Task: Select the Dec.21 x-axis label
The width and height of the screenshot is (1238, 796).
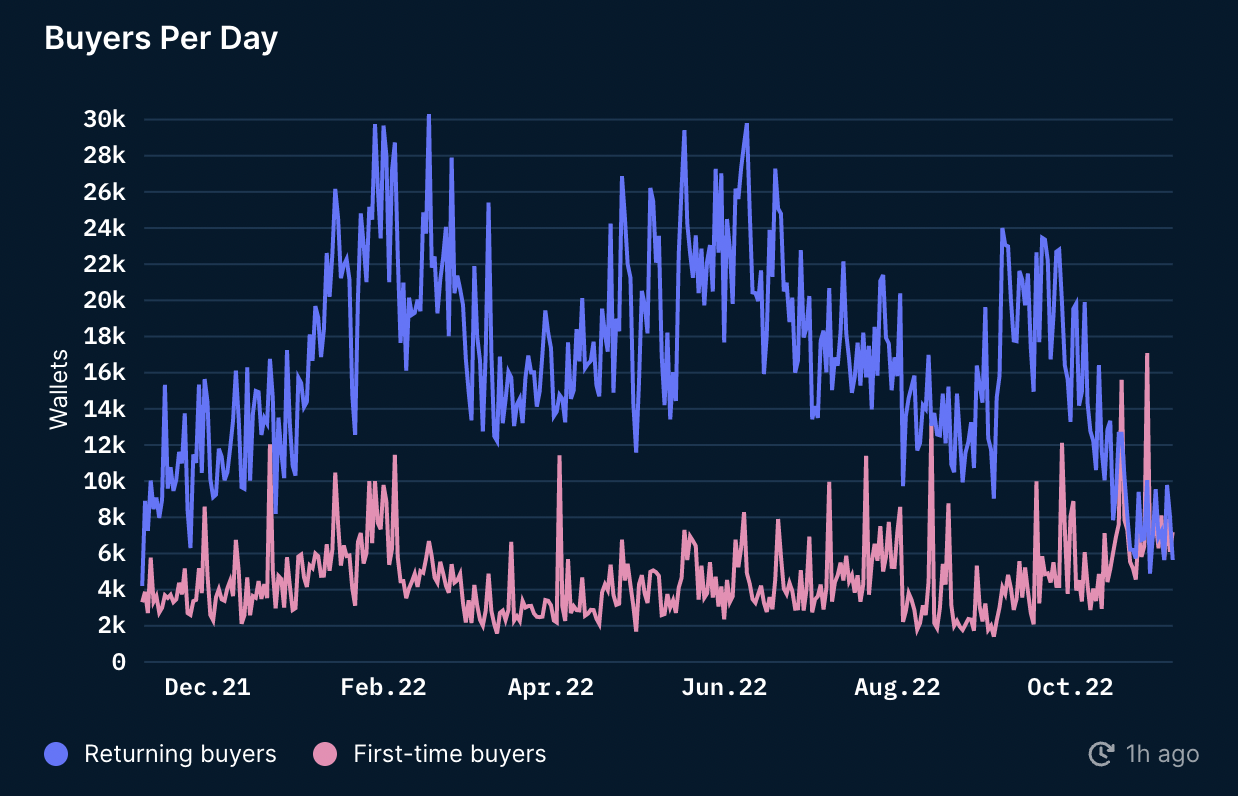Action: [x=207, y=687]
